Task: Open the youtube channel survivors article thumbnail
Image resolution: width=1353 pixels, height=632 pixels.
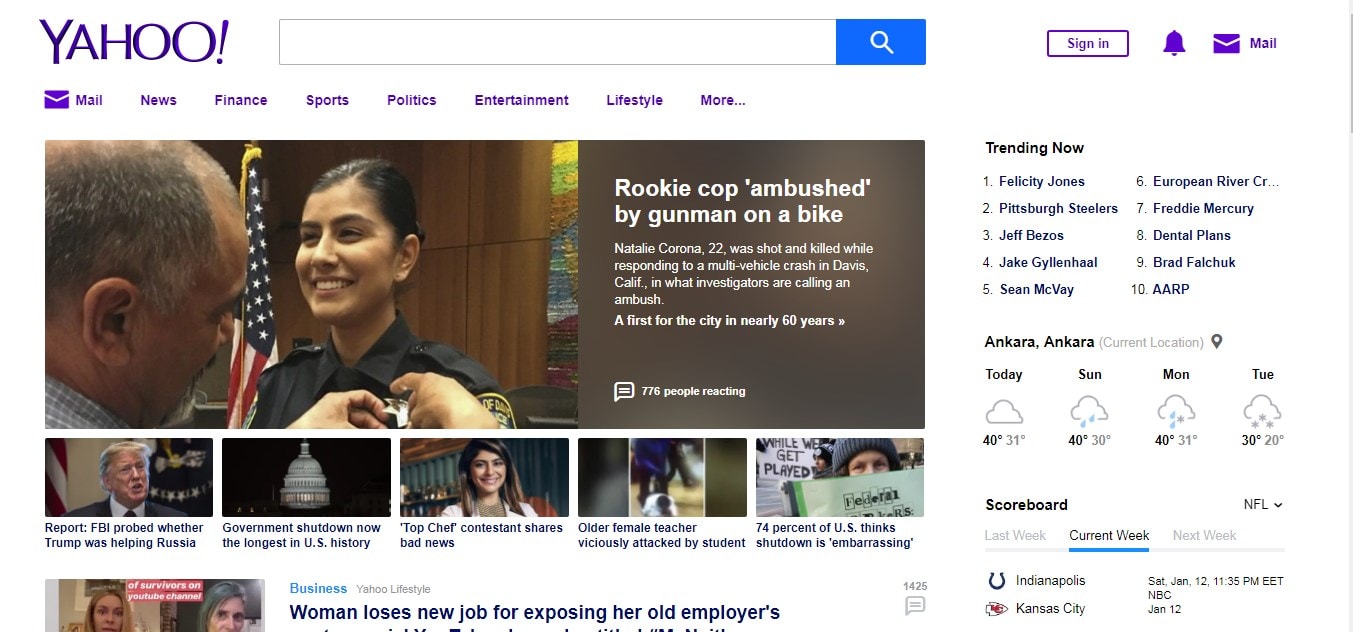Action: tap(155, 605)
